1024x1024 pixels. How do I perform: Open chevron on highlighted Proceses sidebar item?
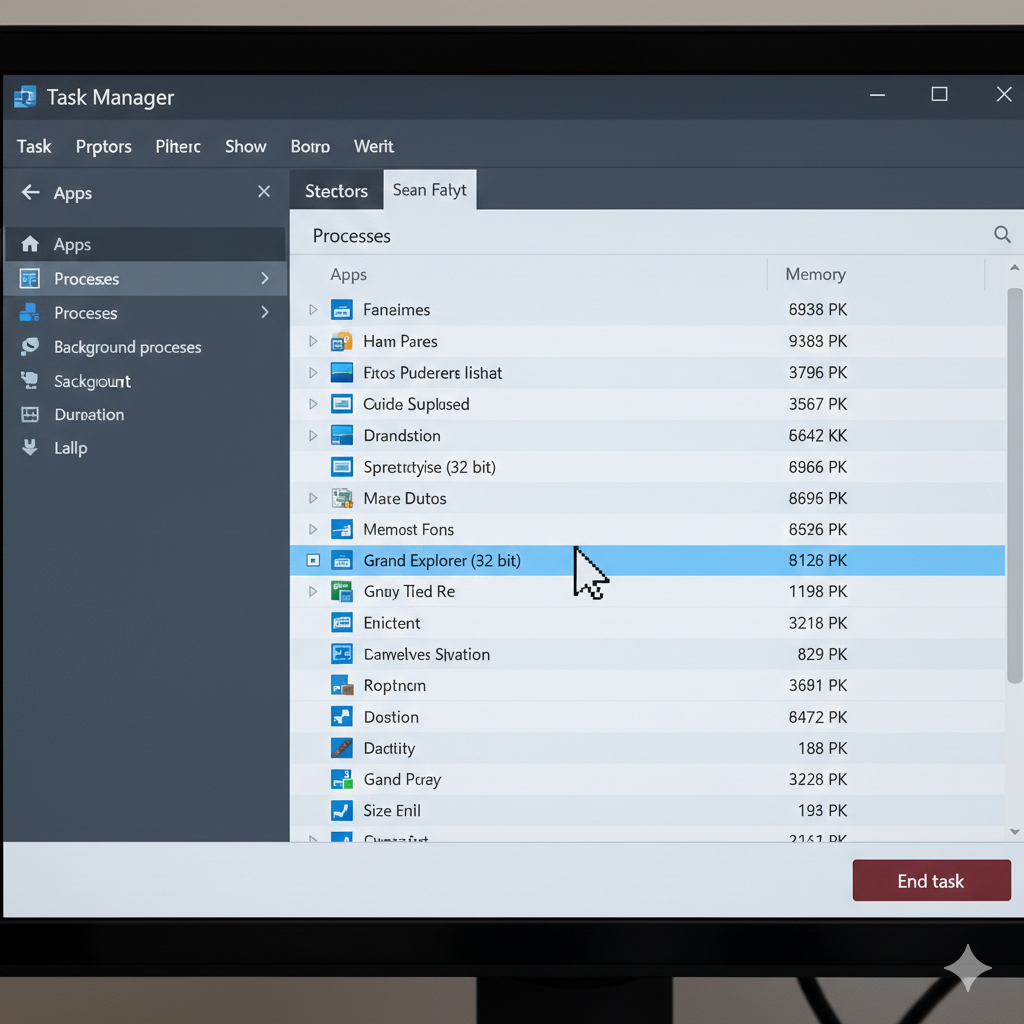pyautogui.click(x=265, y=278)
